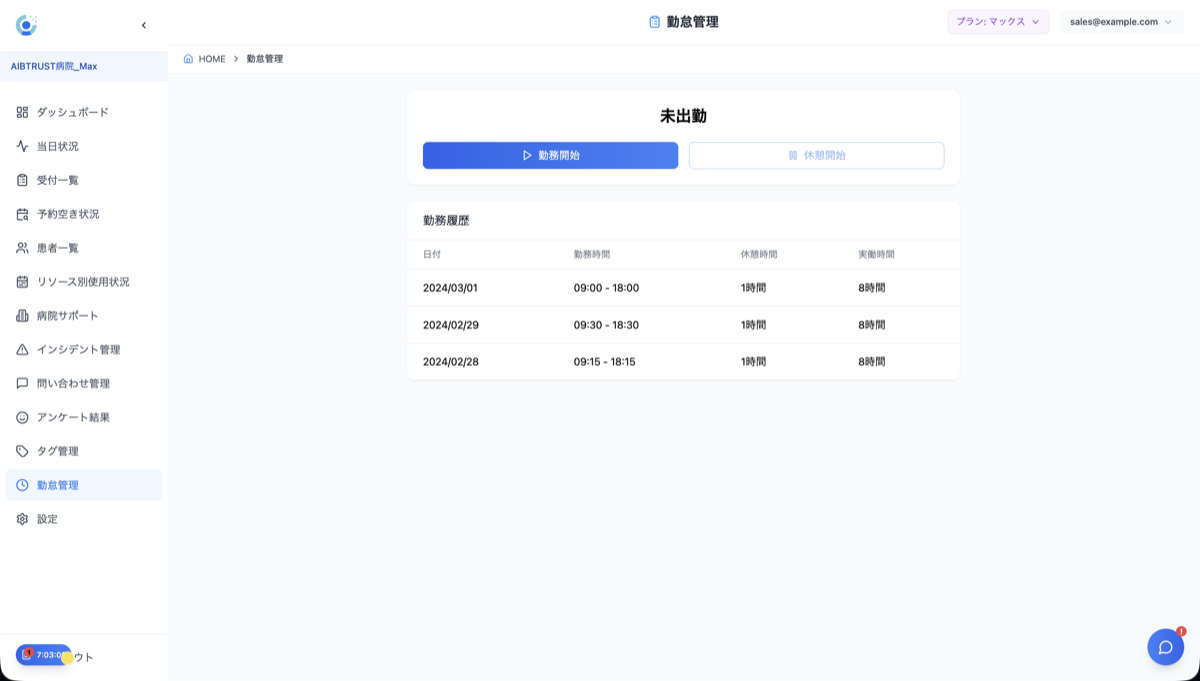The image size is (1200, 681).
Task: Open the chat bubble widget
Action: click(x=1165, y=647)
